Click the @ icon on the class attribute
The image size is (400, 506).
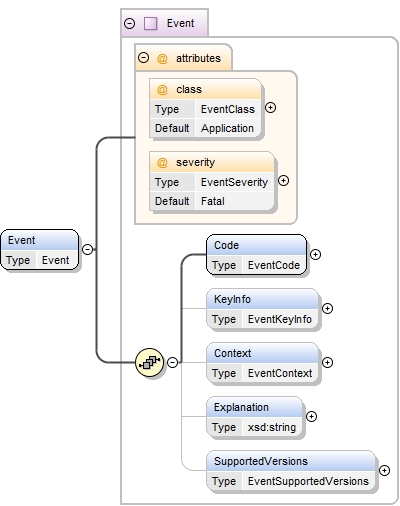162,90
